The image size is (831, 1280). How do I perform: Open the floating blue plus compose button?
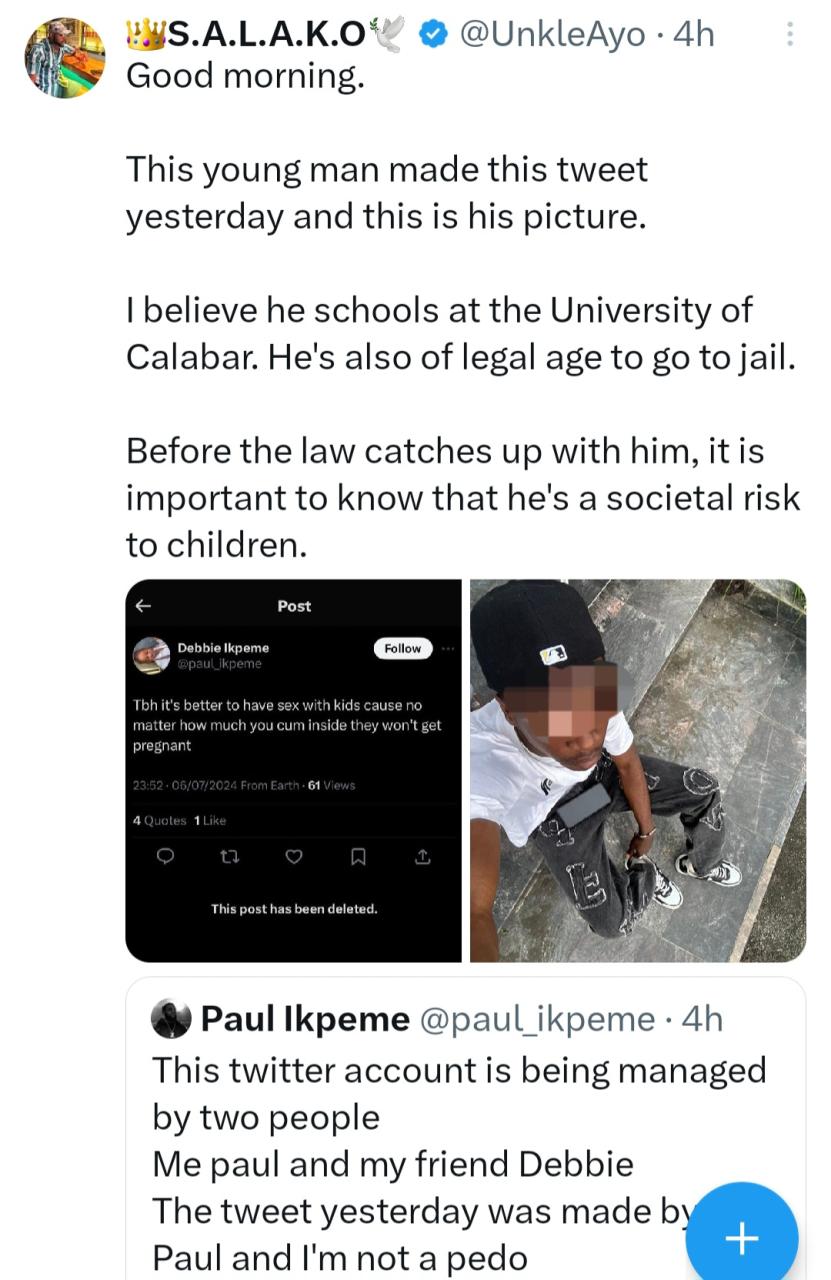(741, 1240)
